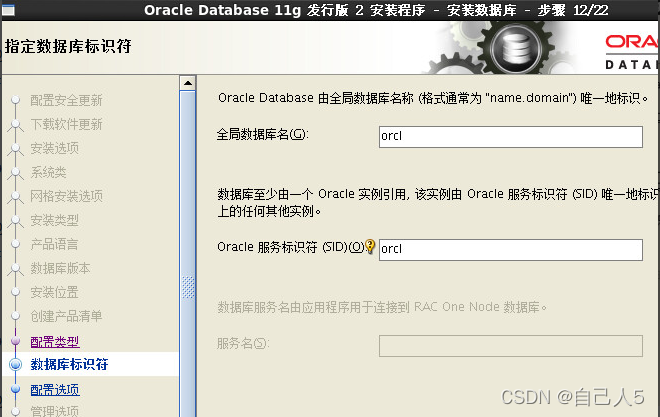The image size is (660, 417).
Task: Click the 产品语言 step
Action: pos(54,244)
